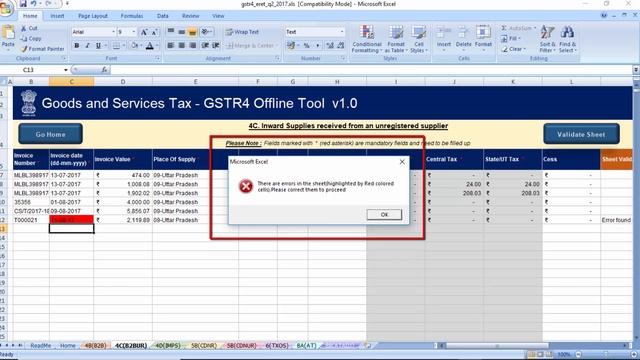Toggle Bottom Align
The width and height of the screenshot is (640, 360).
pyautogui.click(x=193, y=31)
